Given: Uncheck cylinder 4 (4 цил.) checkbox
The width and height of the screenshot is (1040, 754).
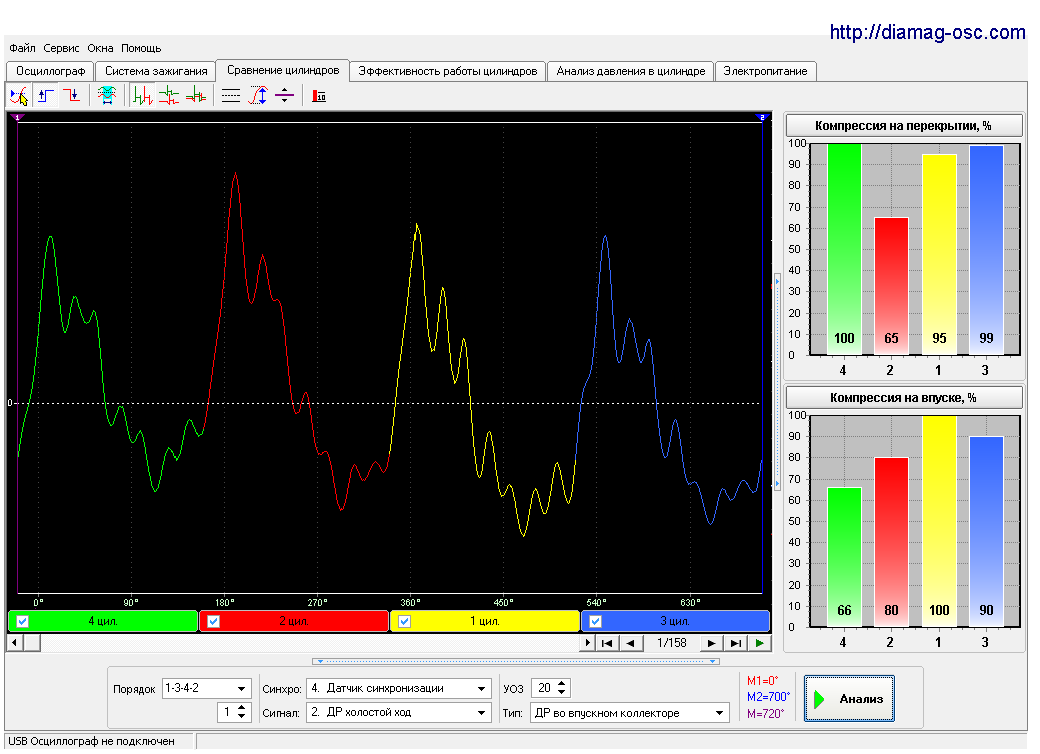Looking at the screenshot, I should click(23, 621).
